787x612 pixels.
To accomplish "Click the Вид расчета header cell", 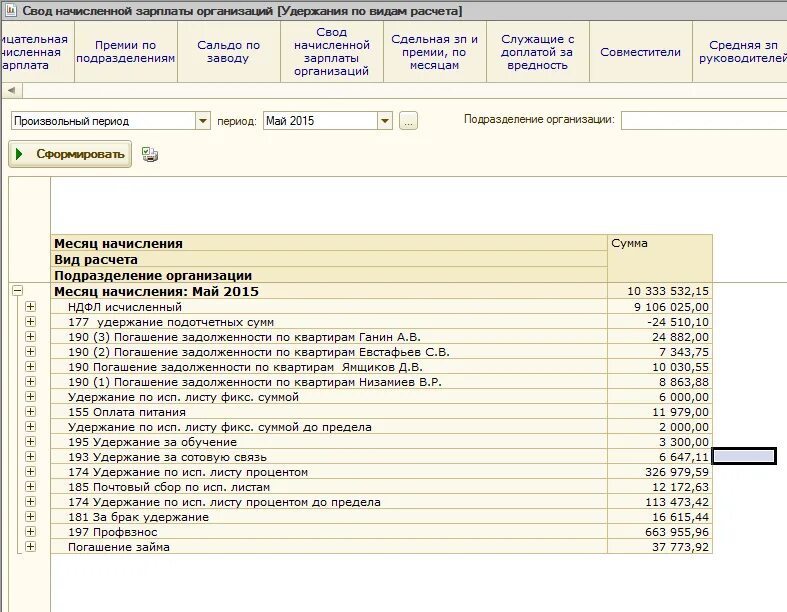I will pyautogui.click(x=329, y=260).
